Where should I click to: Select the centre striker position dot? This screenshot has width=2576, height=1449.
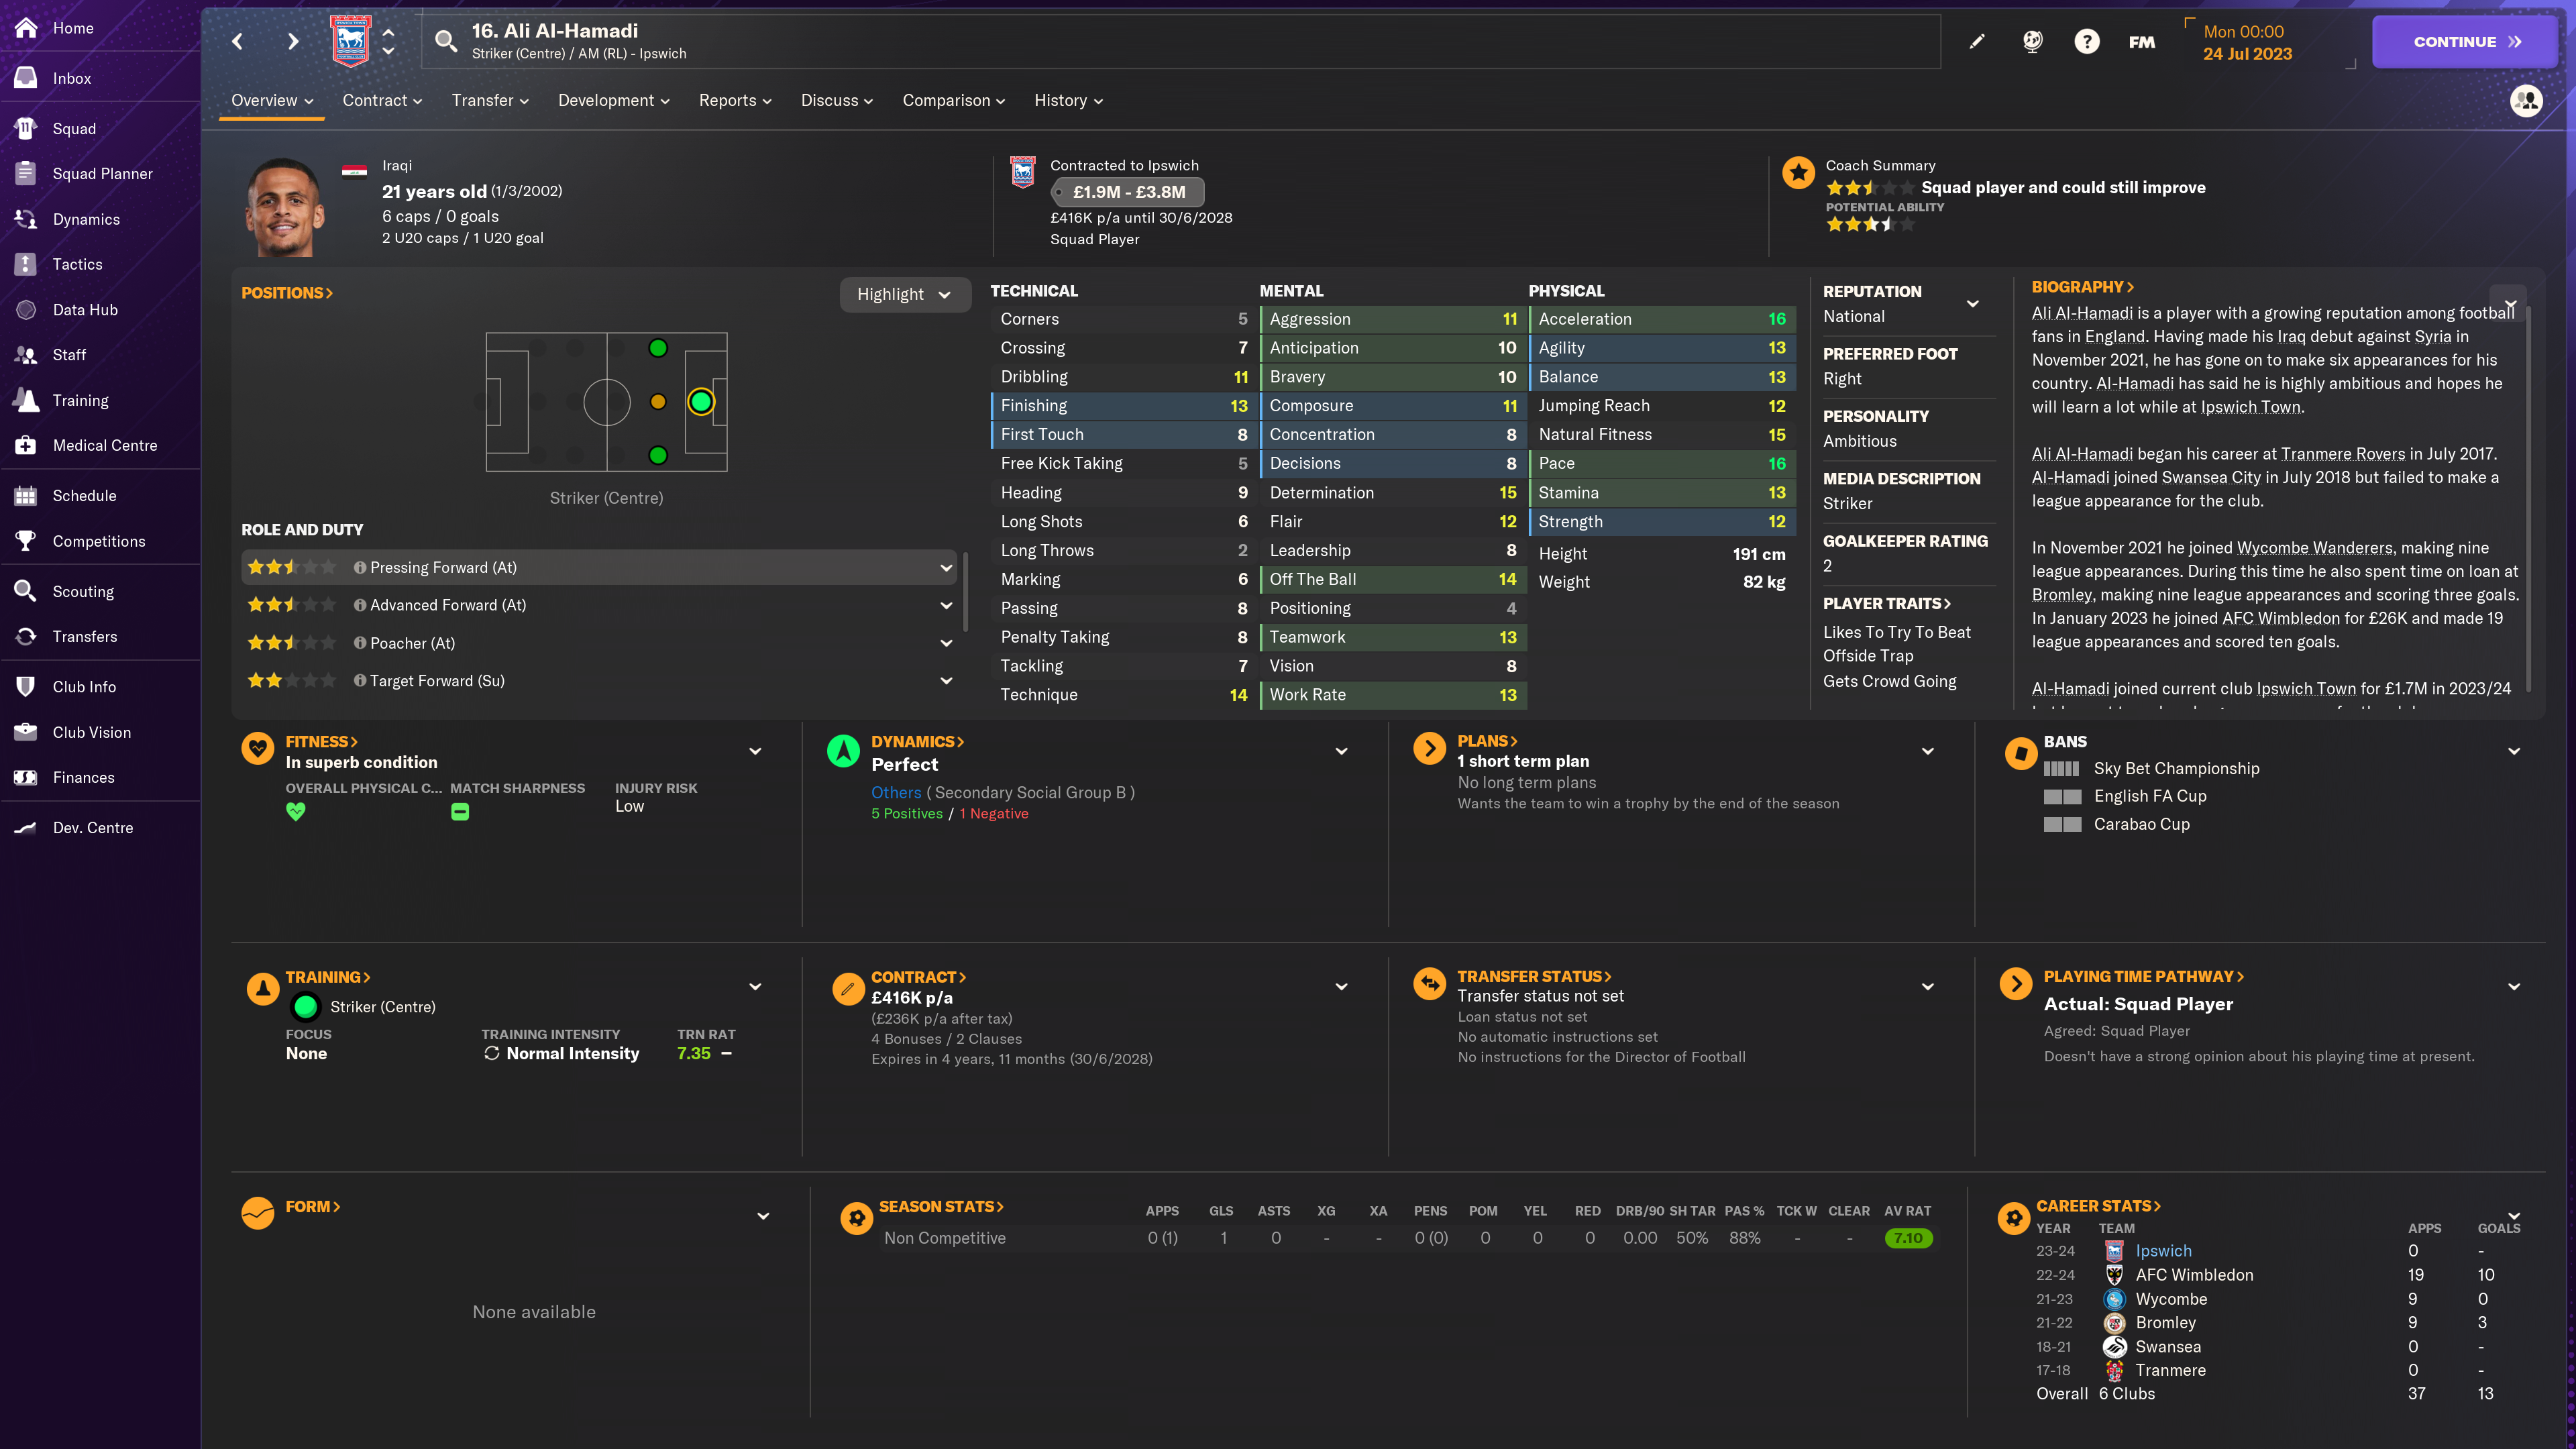coord(701,401)
